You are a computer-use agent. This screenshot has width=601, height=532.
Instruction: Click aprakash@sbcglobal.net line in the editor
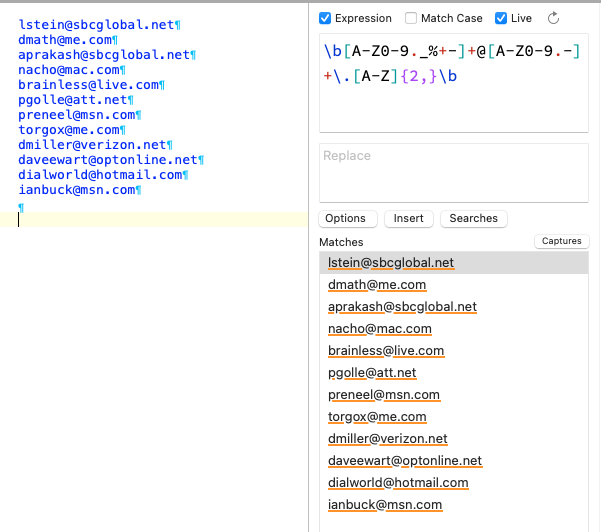(x=104, y=55)
